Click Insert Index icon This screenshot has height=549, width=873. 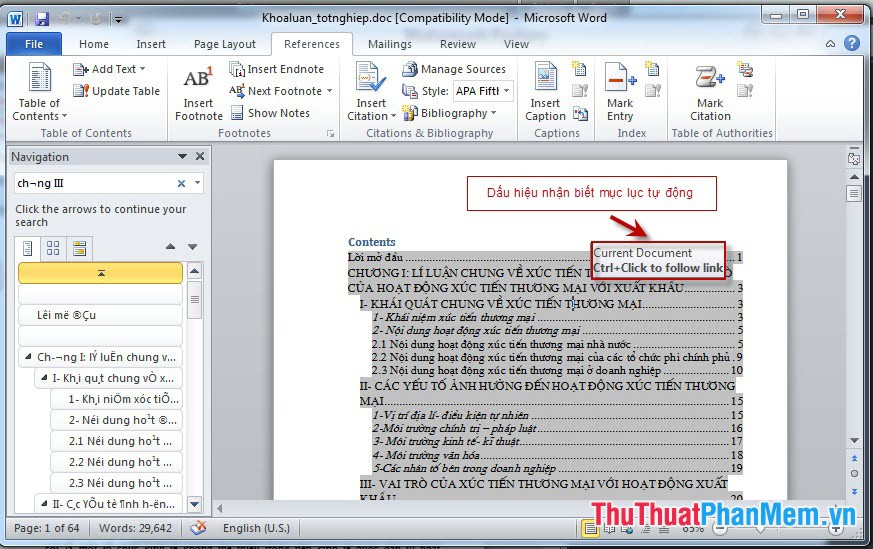click(x=652, y=68)
